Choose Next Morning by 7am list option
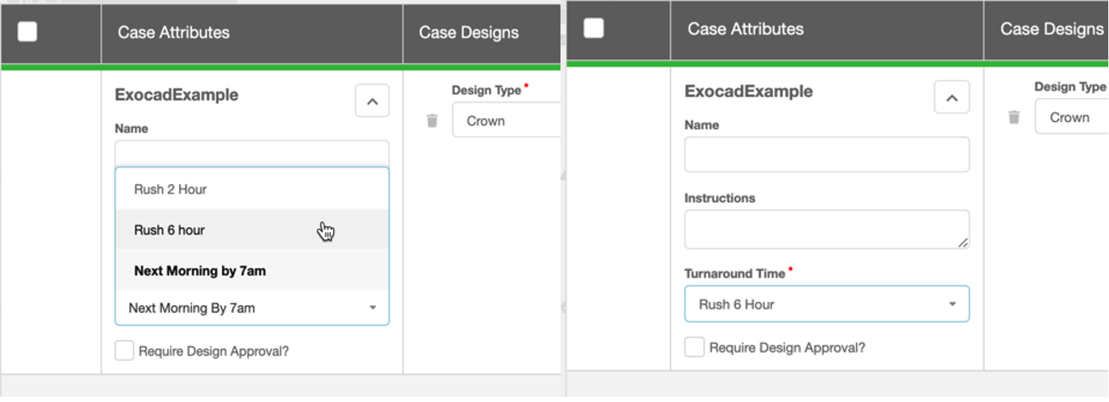1109x402 pixels. pos(252,270)
